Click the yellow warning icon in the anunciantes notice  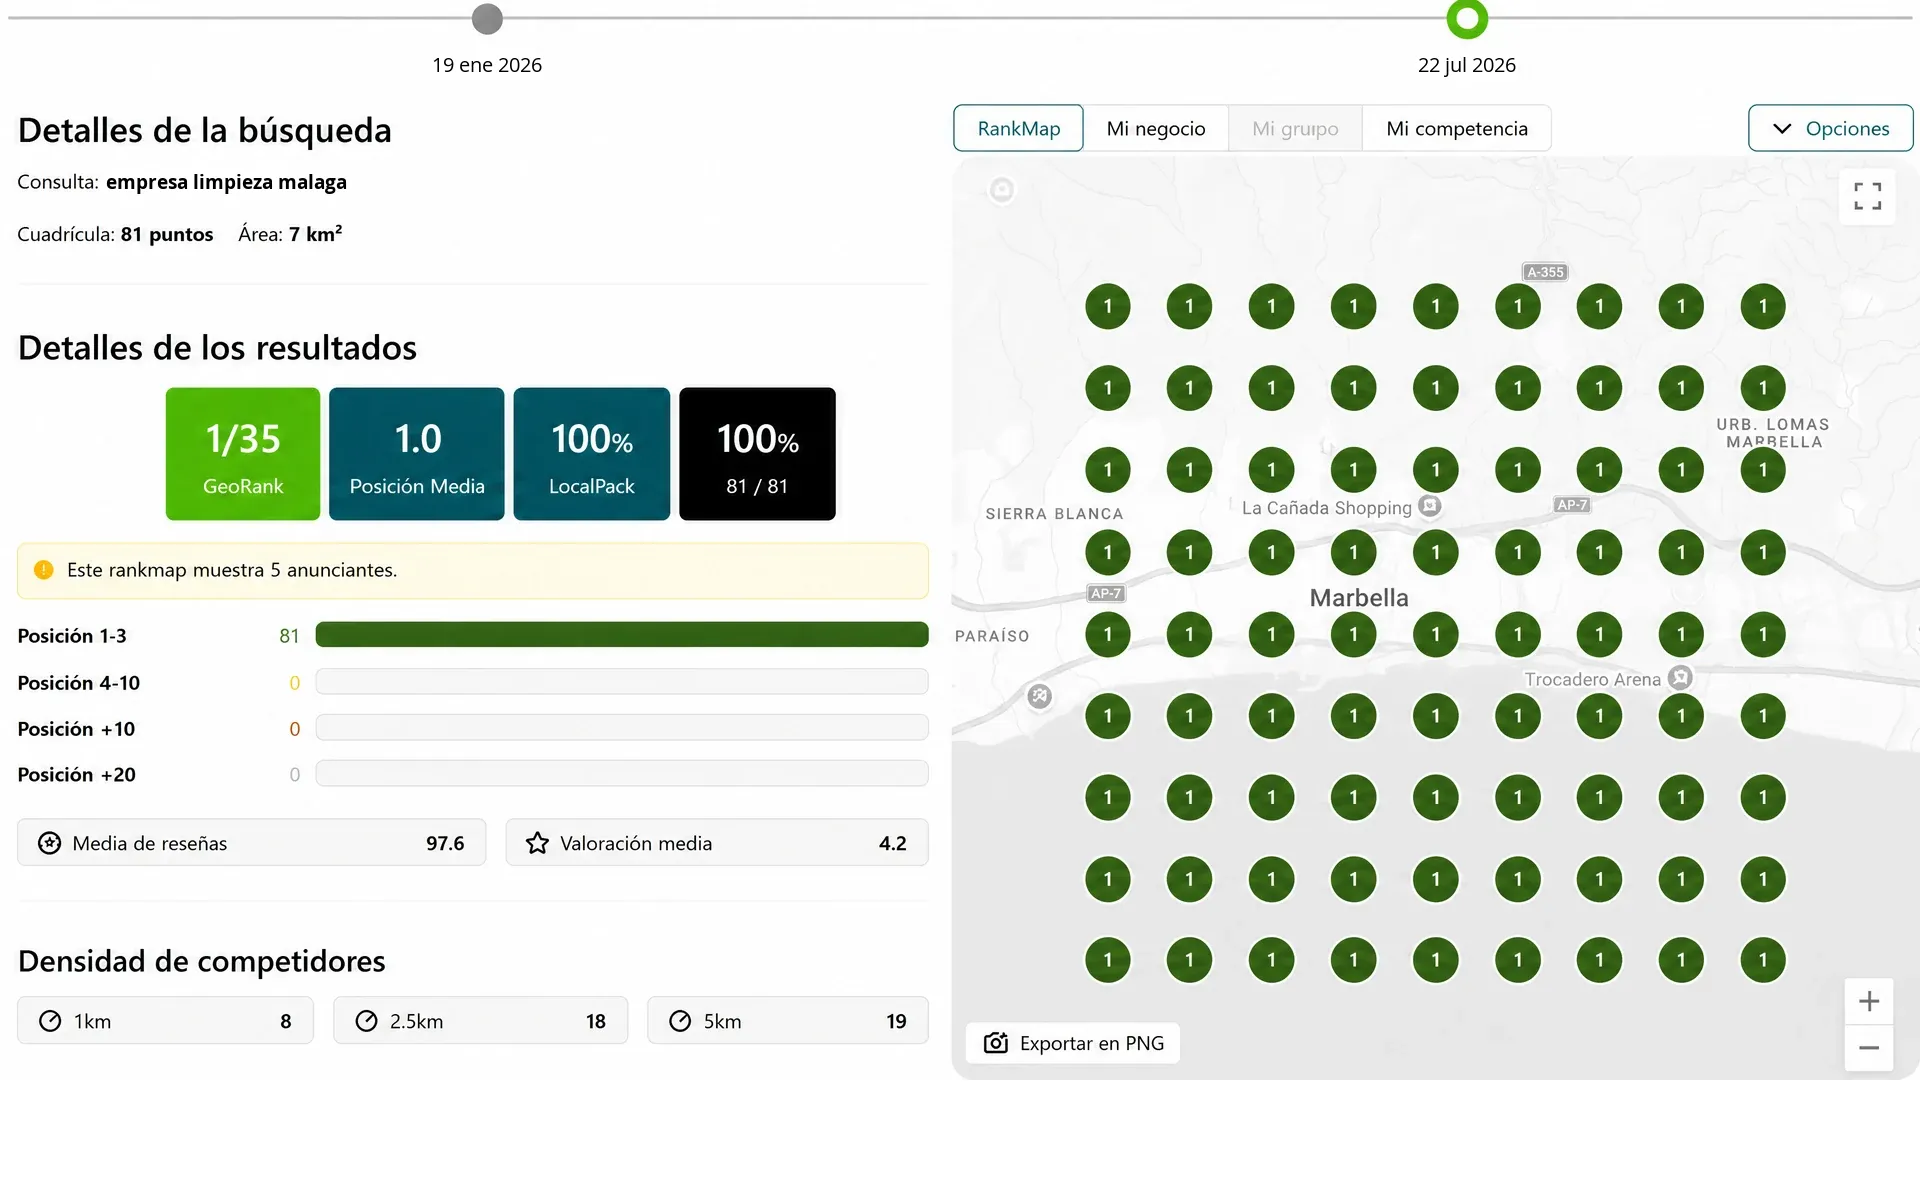click(43, 570)
